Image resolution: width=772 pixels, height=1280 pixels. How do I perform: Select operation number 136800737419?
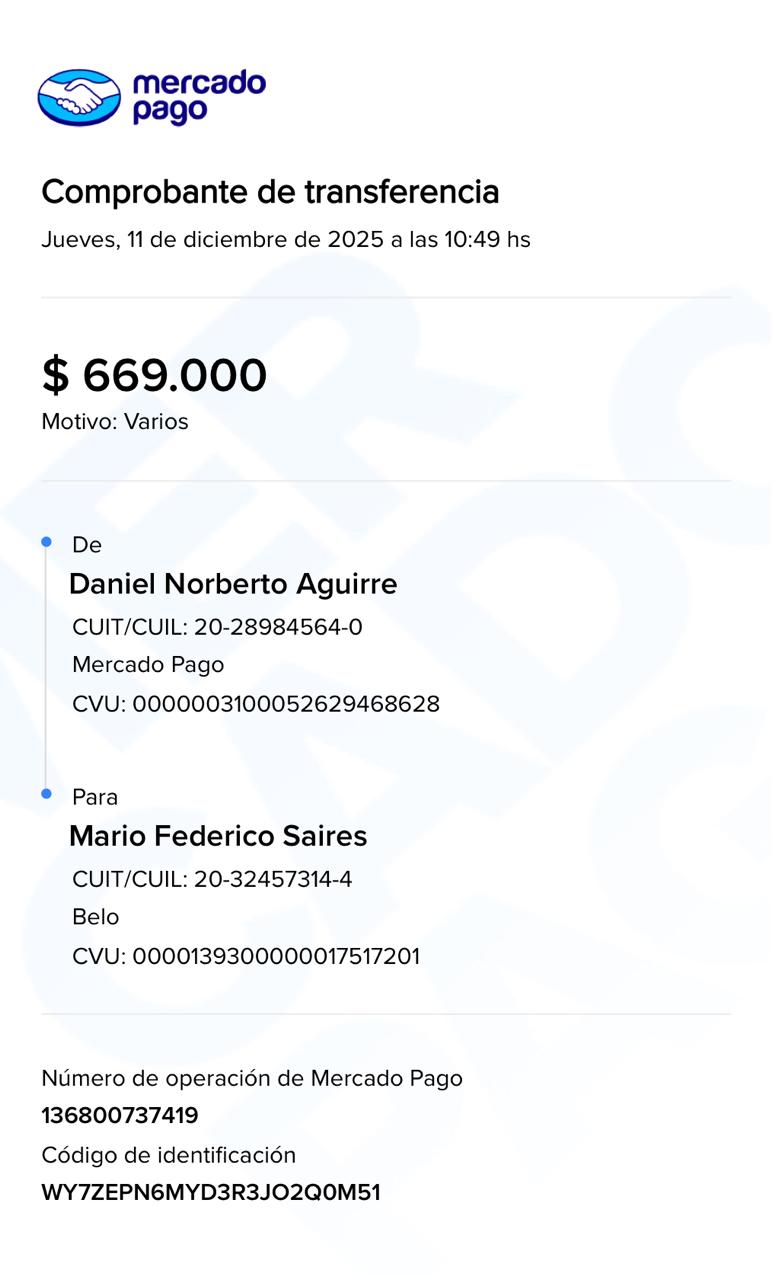point(120,1116)
